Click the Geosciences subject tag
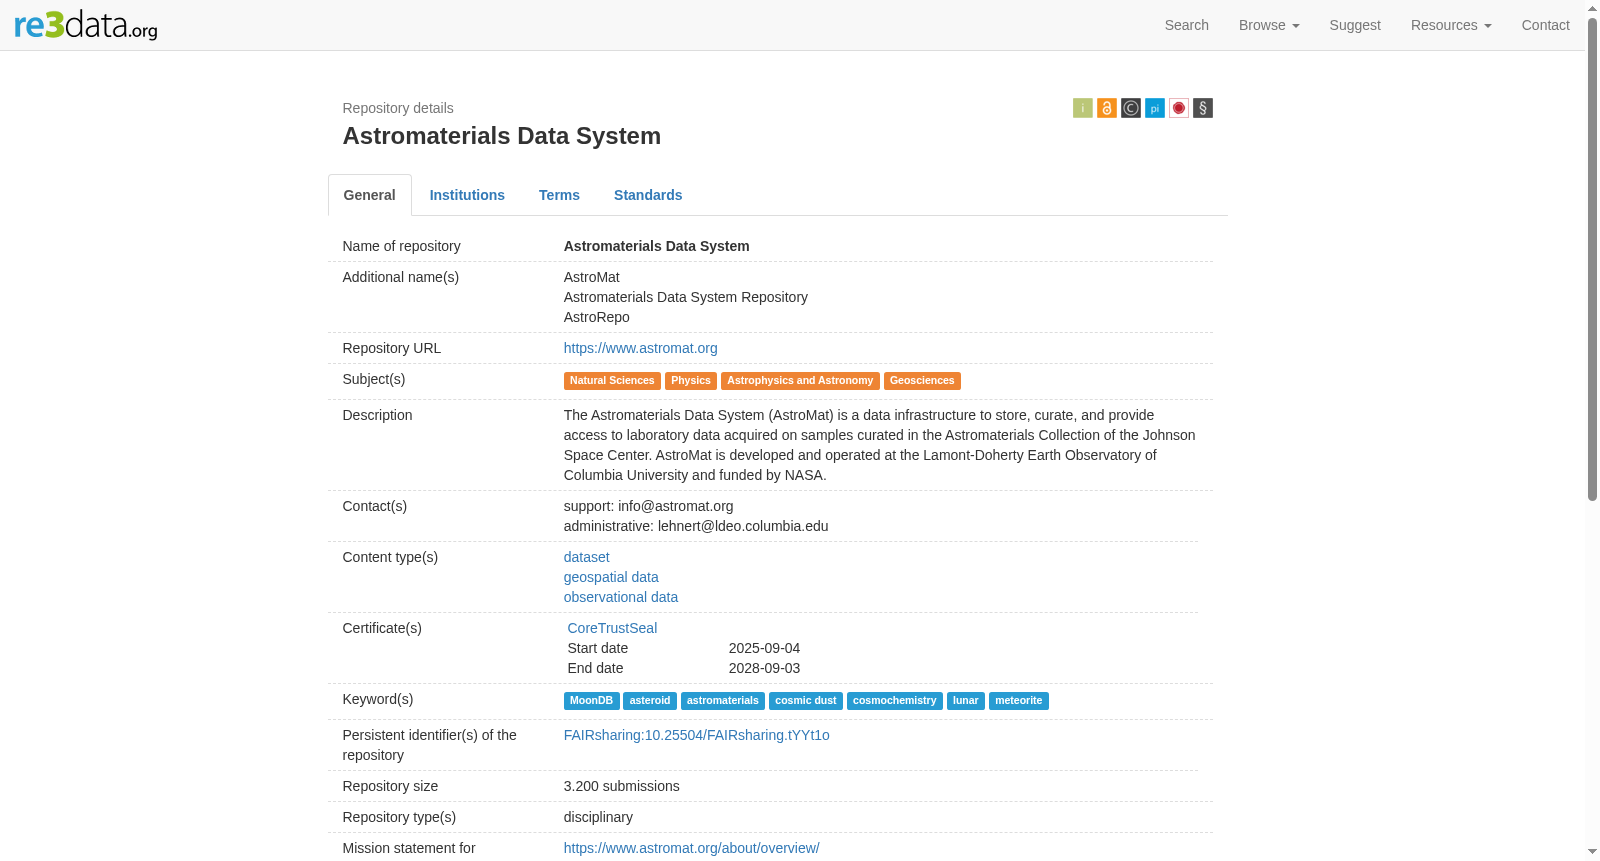1600x861 pixels. point(922,381)
